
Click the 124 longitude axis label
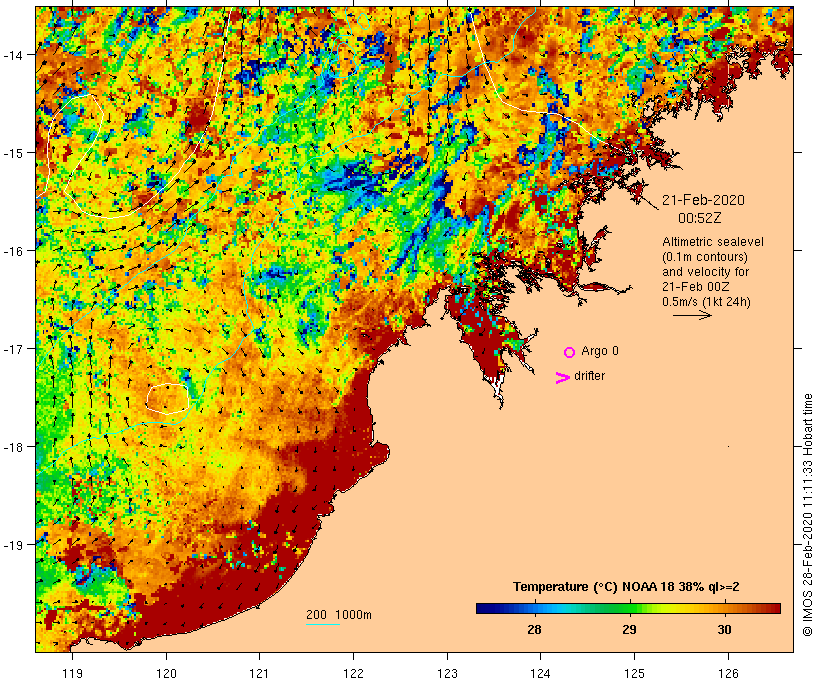(x=541, y=673)
